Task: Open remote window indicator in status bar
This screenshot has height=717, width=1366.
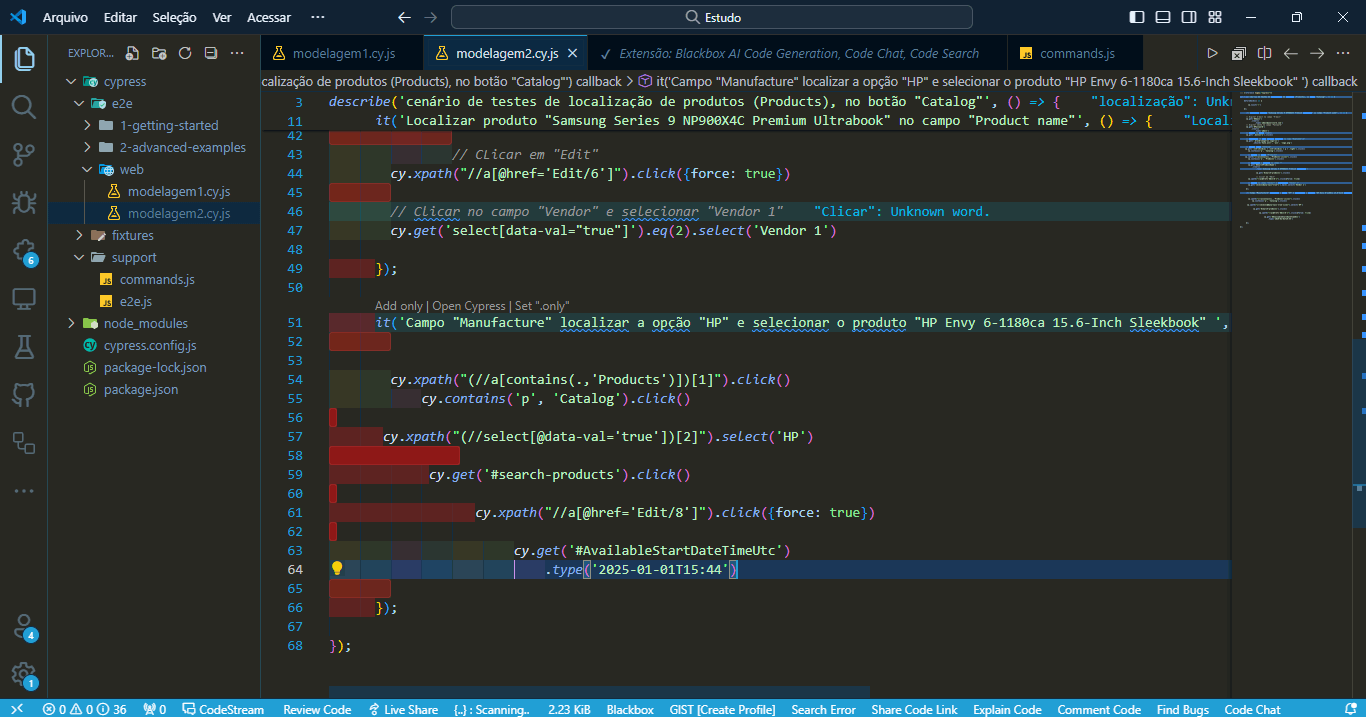Action: point(17,709)
